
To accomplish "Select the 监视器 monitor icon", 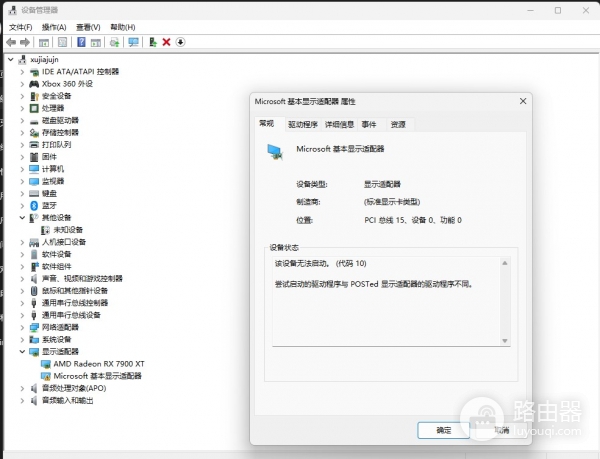I will tap(34, 181).
